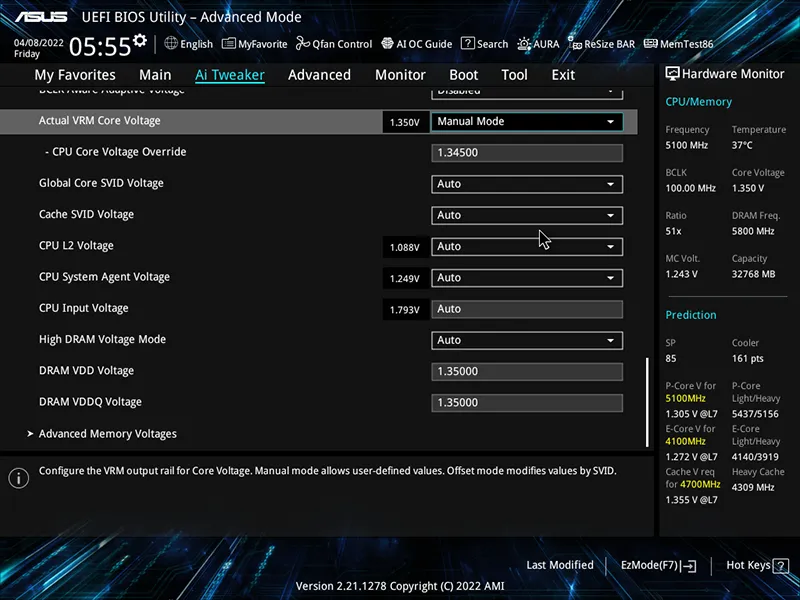The height and width of the screenshot is (600, 800).
Task: Open Actual VRM Core Voltage dropdown
Action: [x=527, y=121]
